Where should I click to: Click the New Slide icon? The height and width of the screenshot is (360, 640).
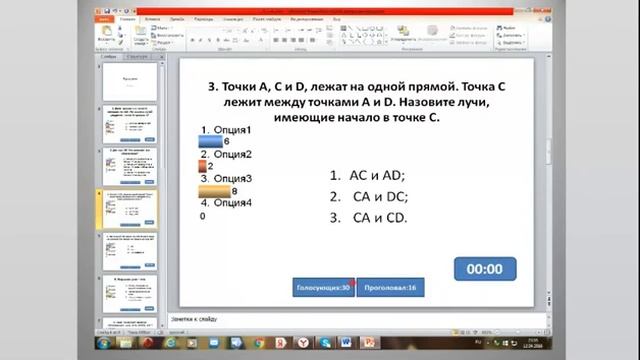coord(140,31)
